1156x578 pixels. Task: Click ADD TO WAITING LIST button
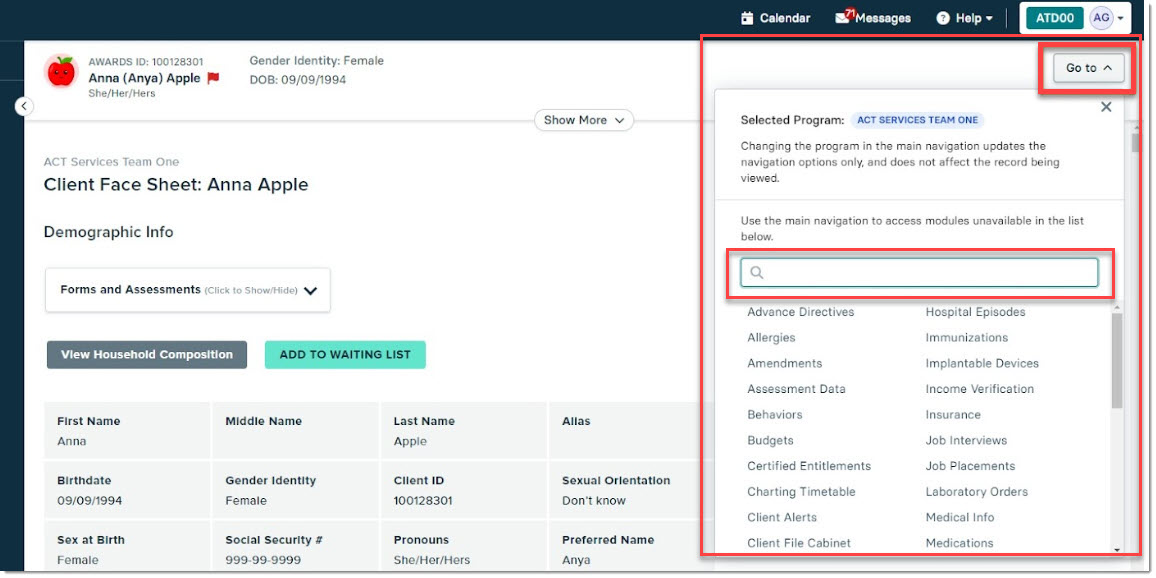(345, 355)
